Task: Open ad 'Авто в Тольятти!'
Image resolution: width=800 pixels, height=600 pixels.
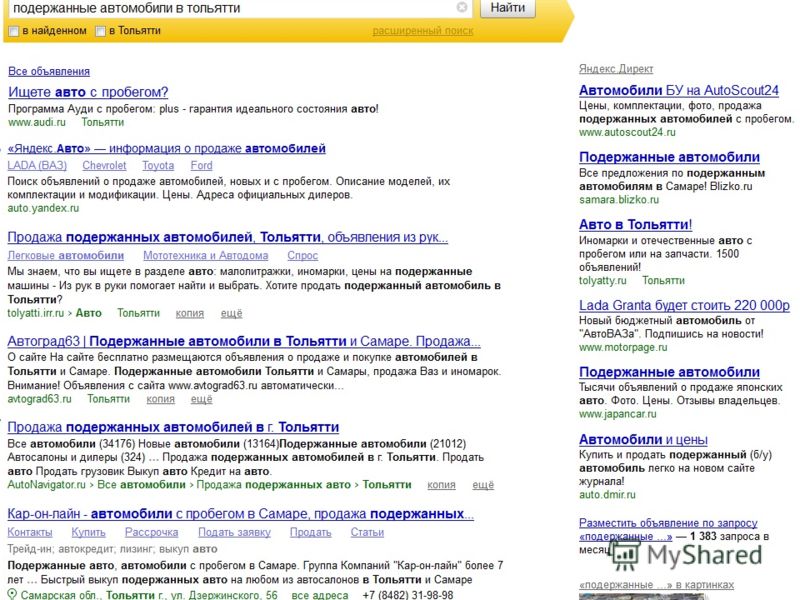Action: [x=636, y=224]
